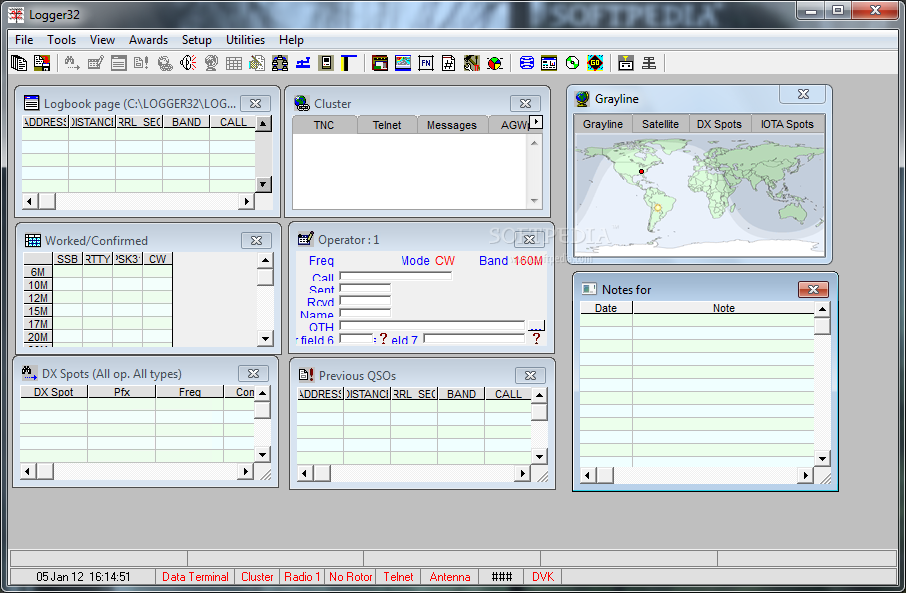Open the IOTA Spots tab
Image resolution: width=906 pixels, height=593 pixels.
tap(787, 124)
